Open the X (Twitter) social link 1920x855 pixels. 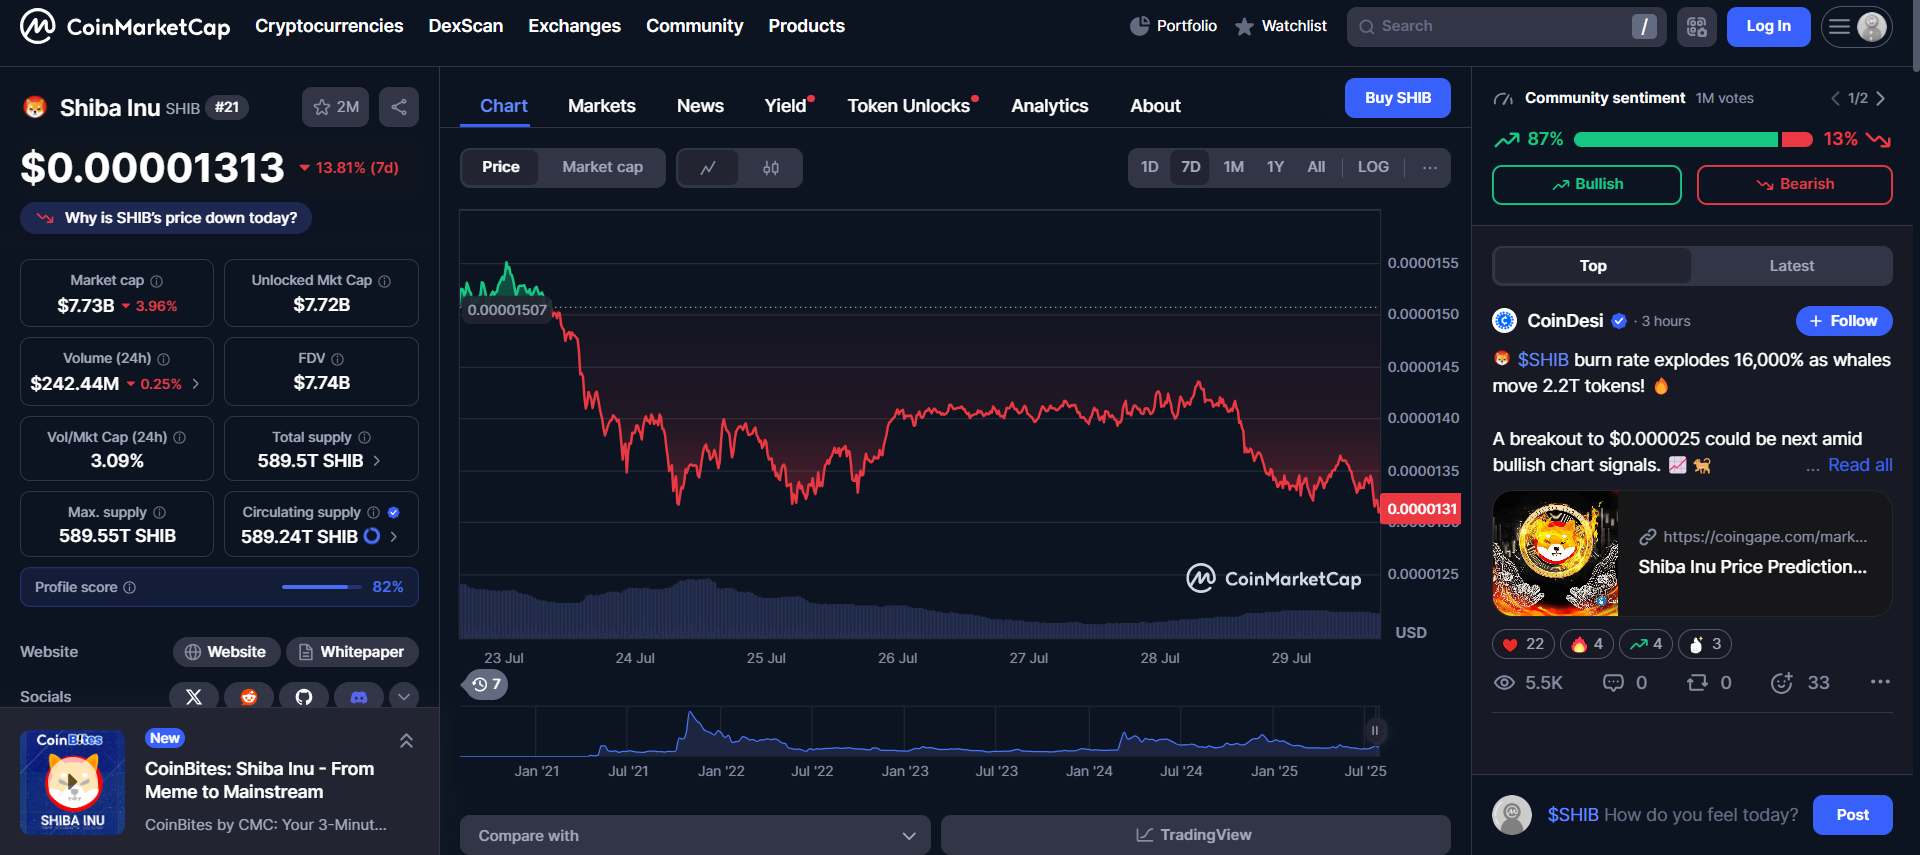tap(194, 697)
